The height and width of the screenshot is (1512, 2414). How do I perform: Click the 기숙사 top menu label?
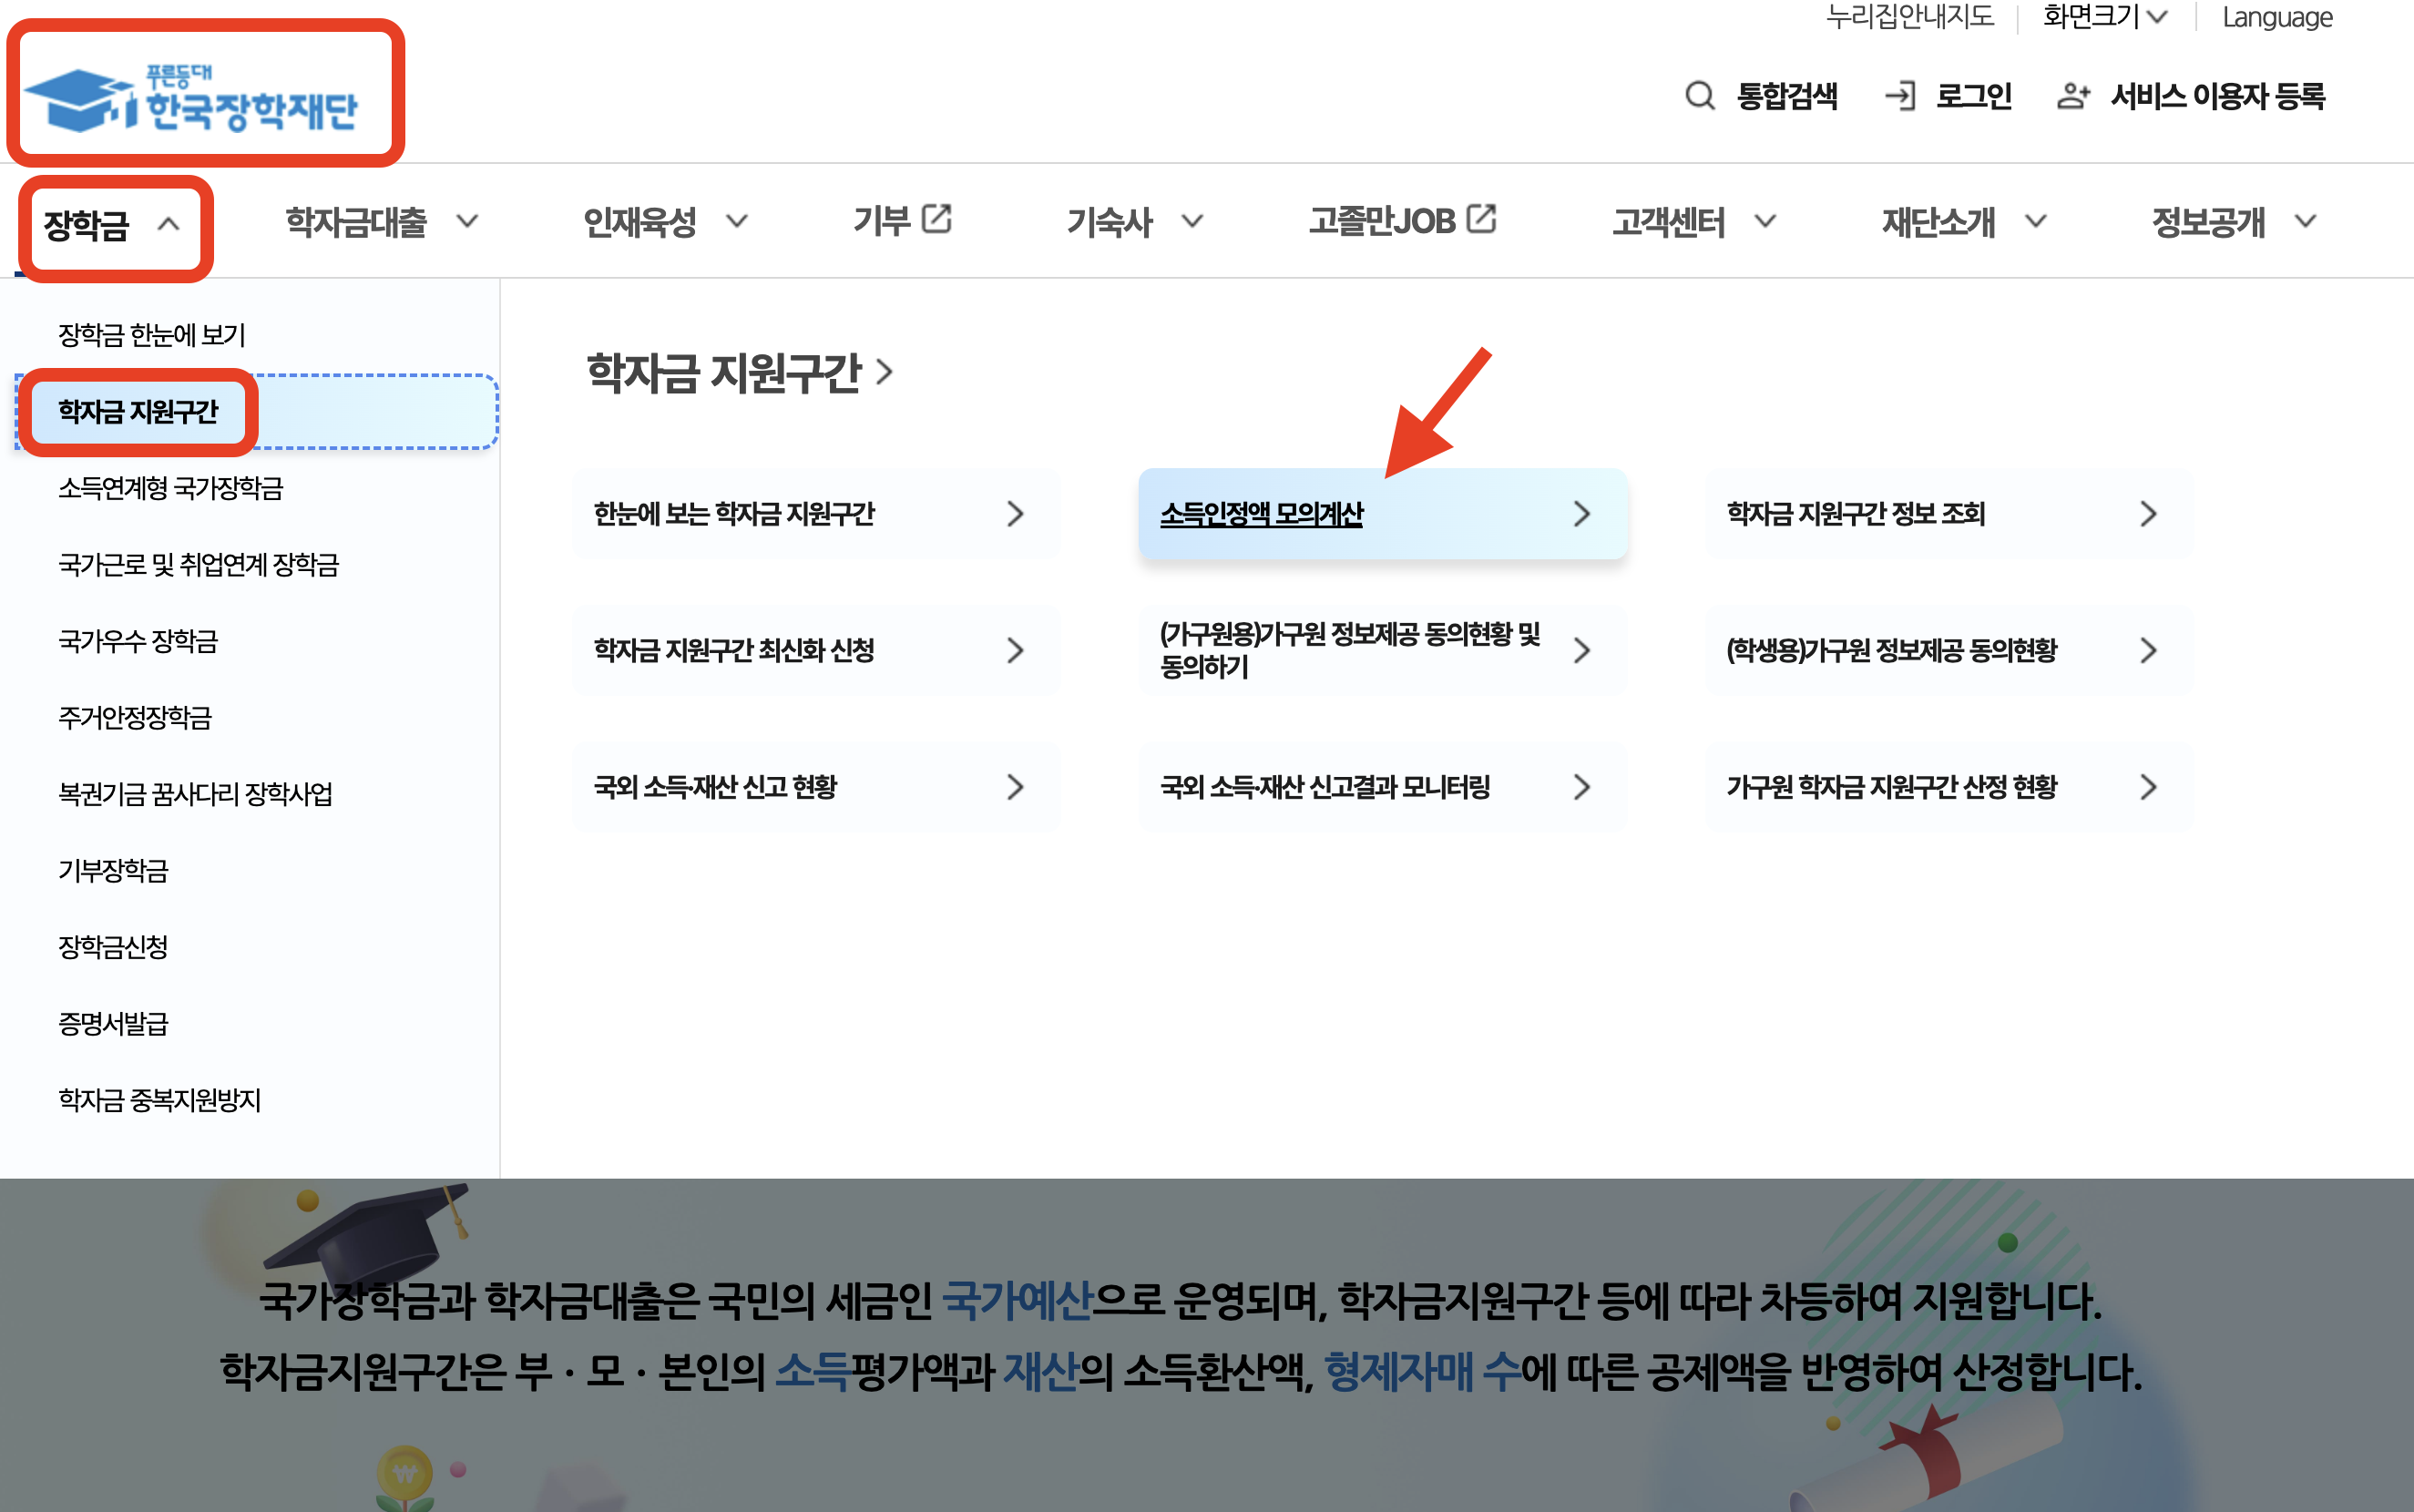[x=1110, y=222]
